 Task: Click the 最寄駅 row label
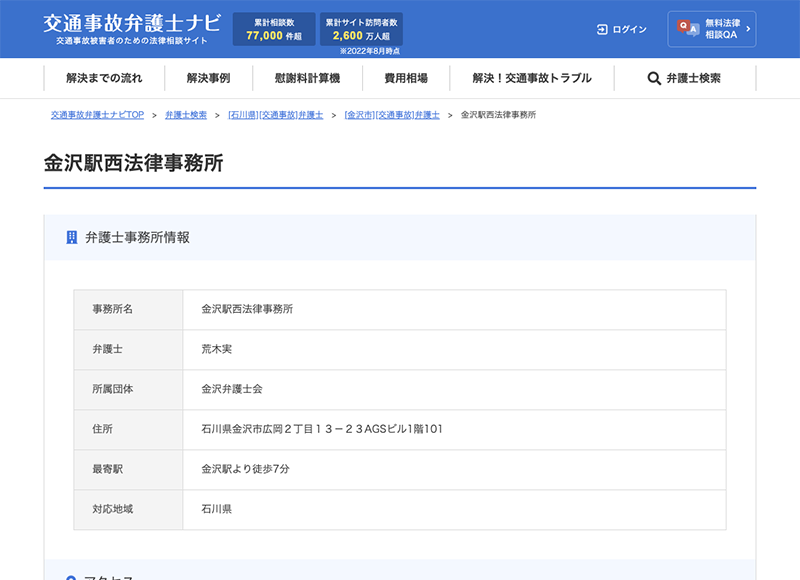[107, 469]
